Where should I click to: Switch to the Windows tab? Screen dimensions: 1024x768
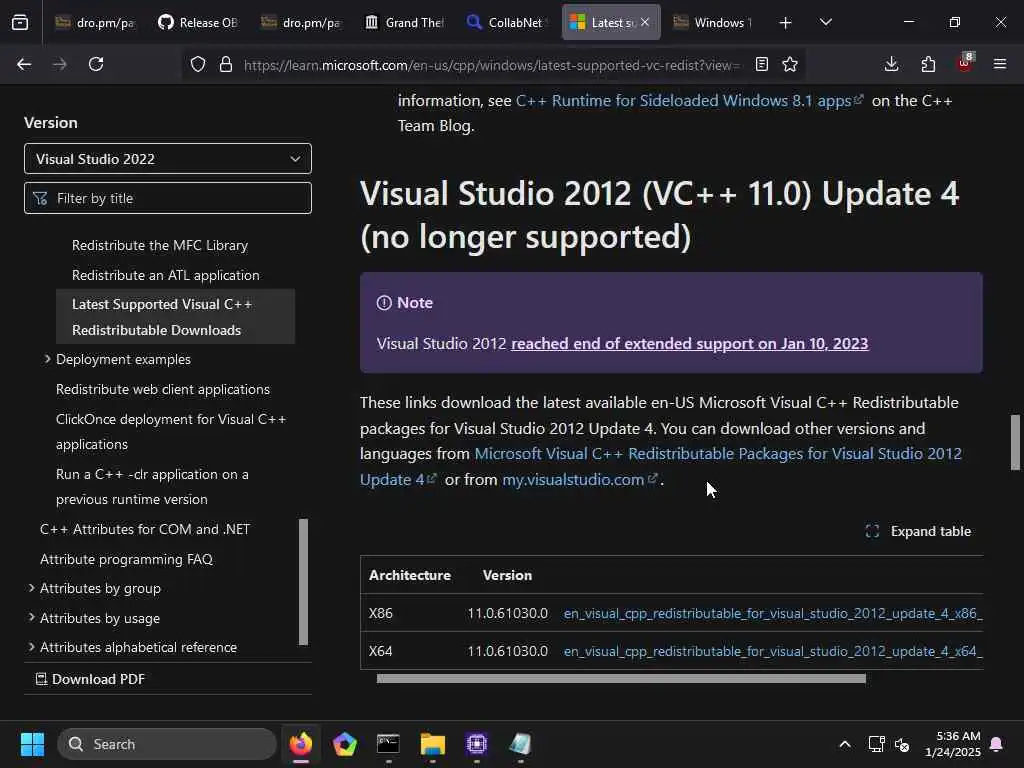tap(713, 22)
